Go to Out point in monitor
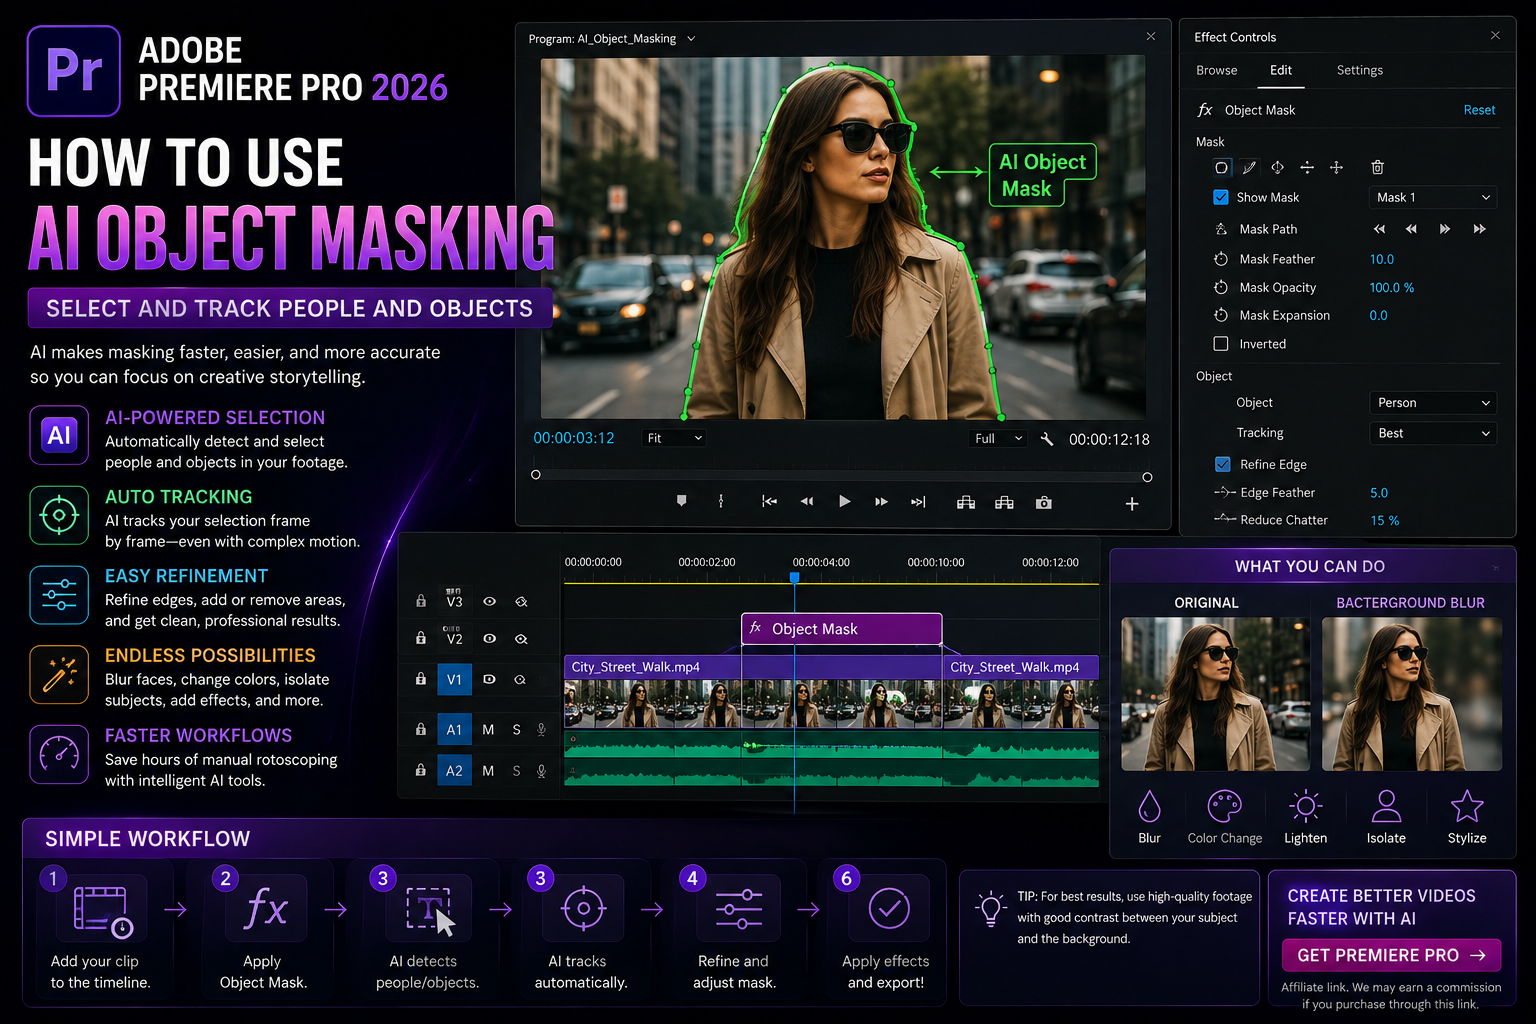The image size is (1536, 1024). pyautogui.click(x=918, y=502)
